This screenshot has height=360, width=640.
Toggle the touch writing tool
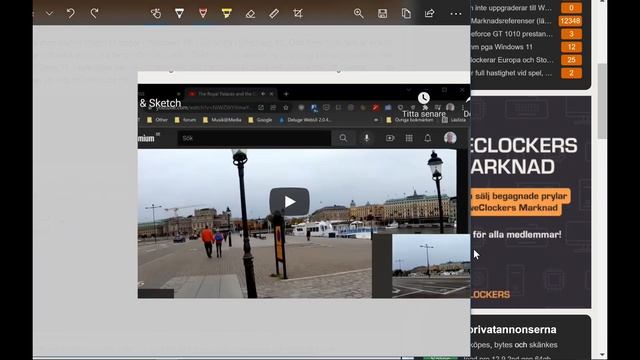click(x=156, y=13)
